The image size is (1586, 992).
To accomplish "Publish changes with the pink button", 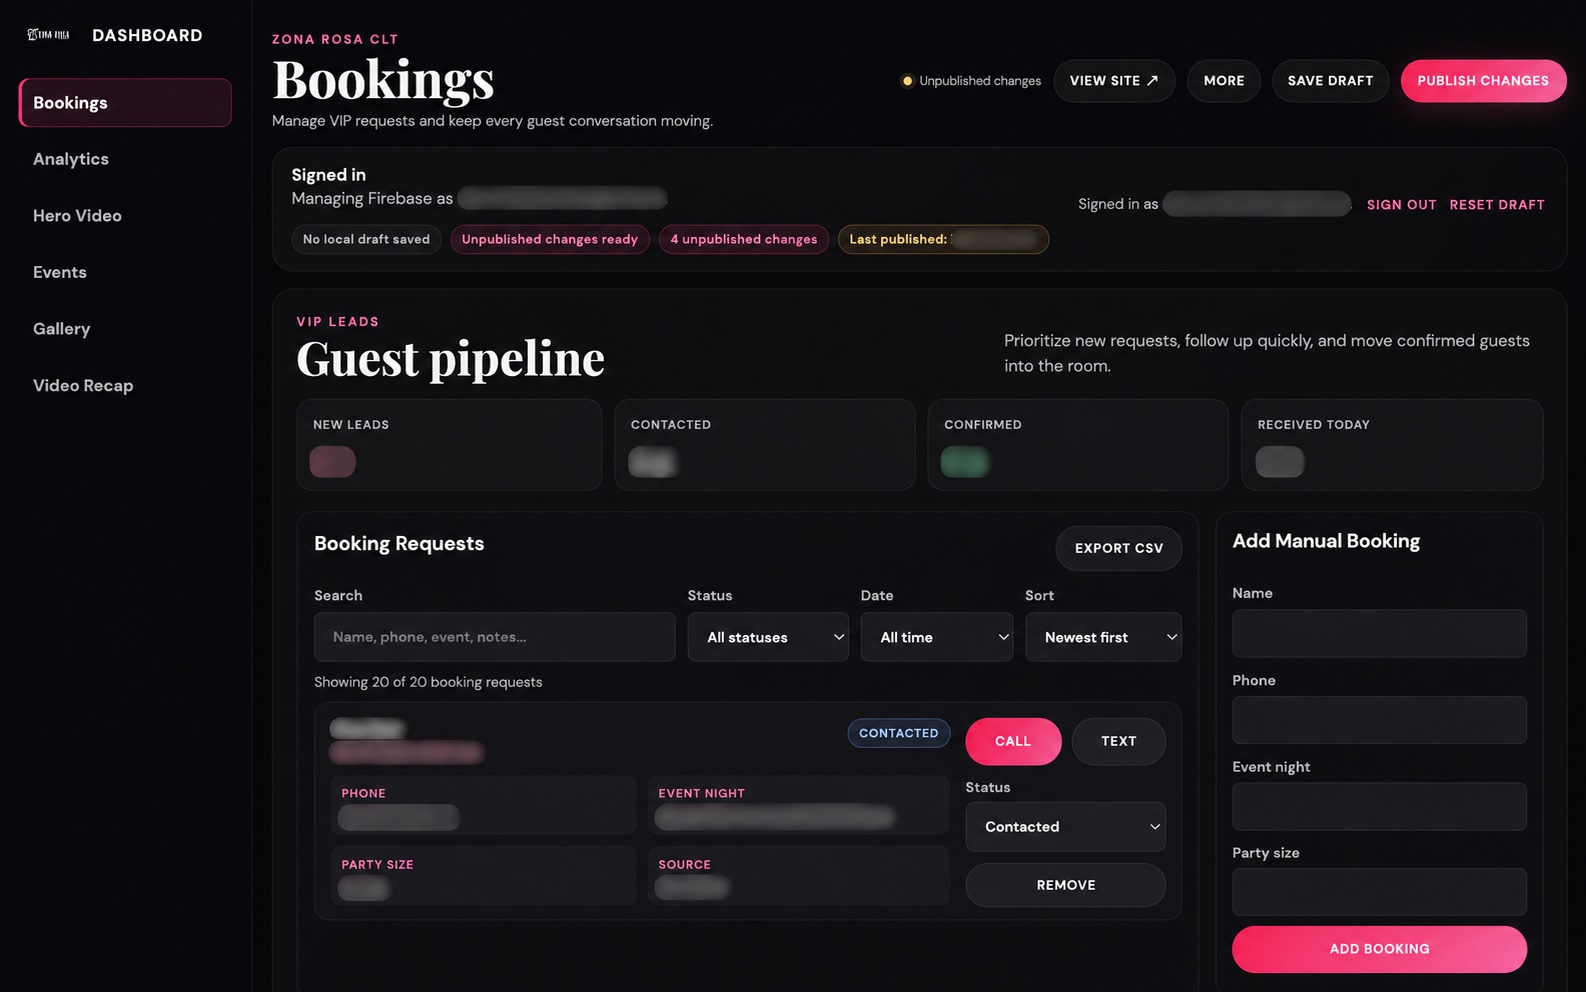I will pyautogui.click(x=1483, y=81).
